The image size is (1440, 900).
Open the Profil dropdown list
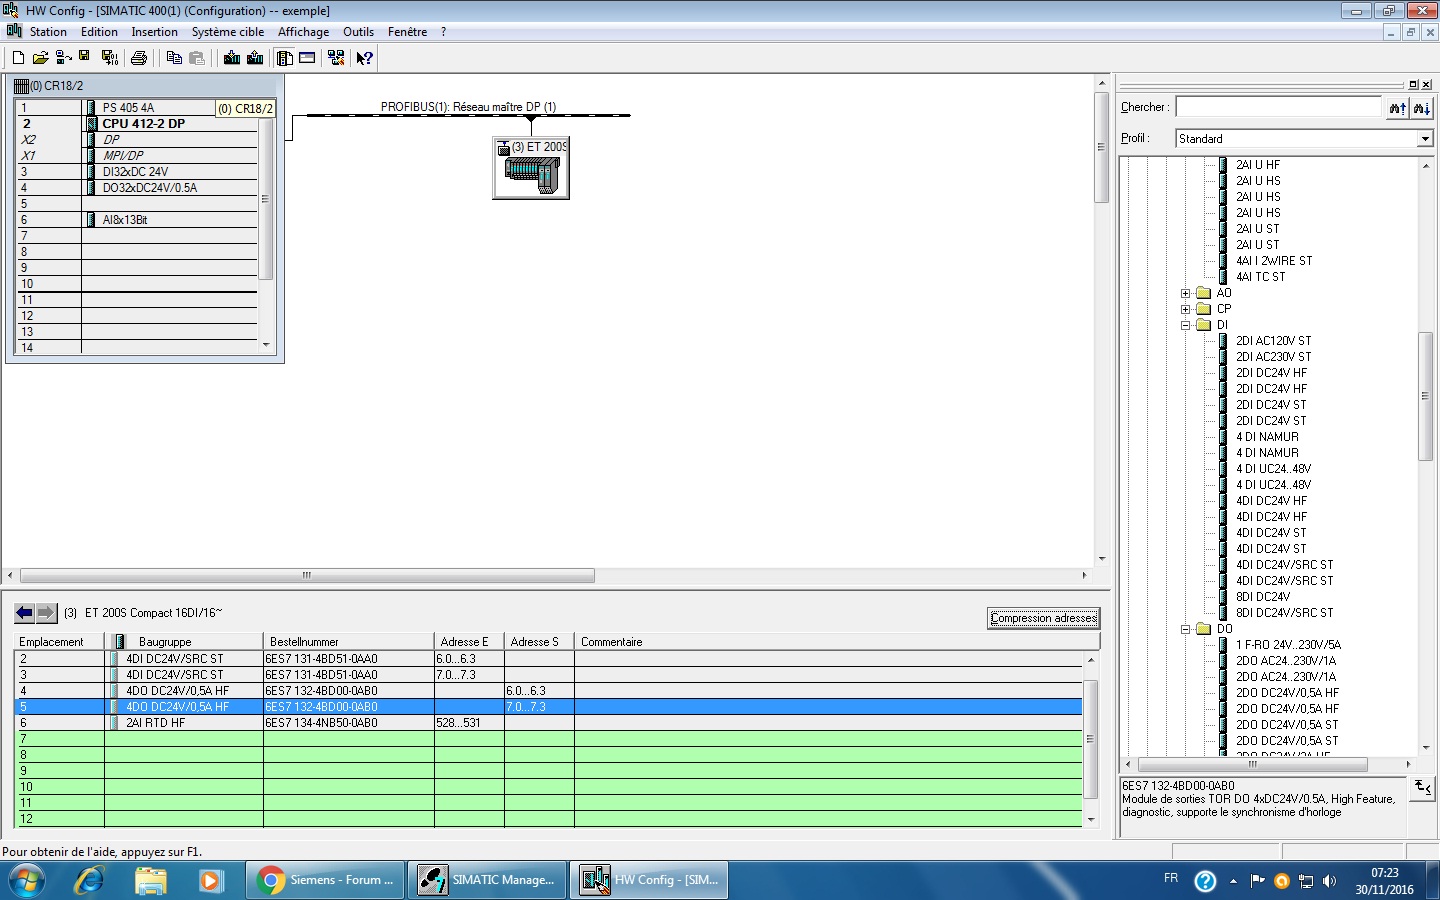tap(1425, 139)
